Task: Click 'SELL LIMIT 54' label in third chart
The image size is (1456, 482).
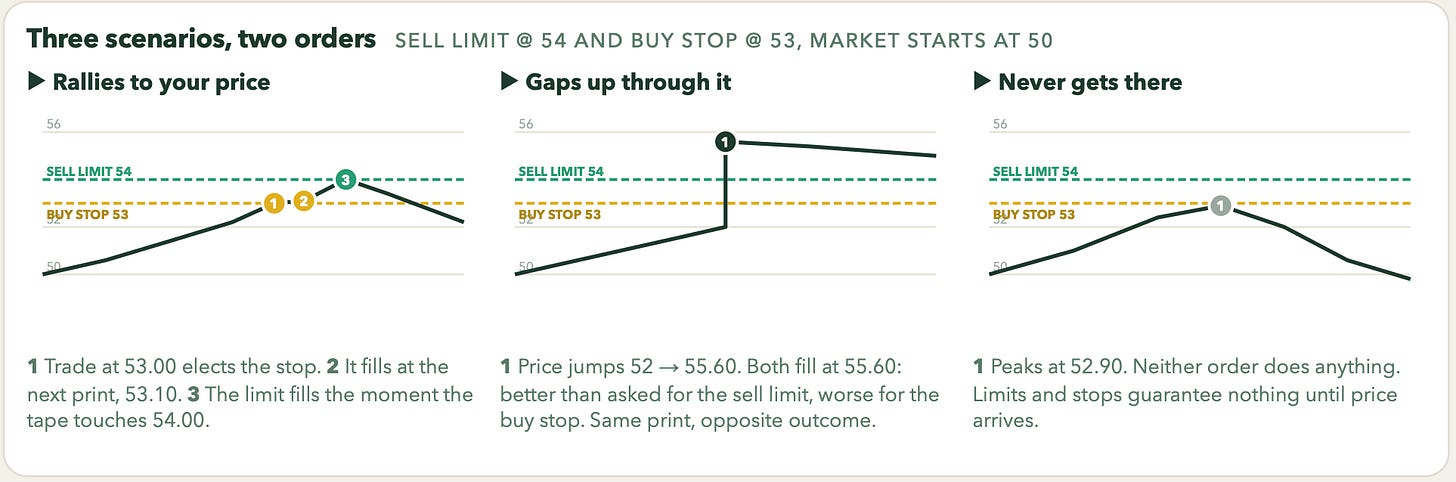Action: click(1035, 171)
